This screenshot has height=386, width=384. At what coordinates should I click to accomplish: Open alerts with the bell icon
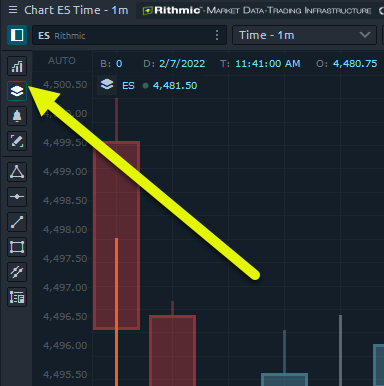[17, 116]
